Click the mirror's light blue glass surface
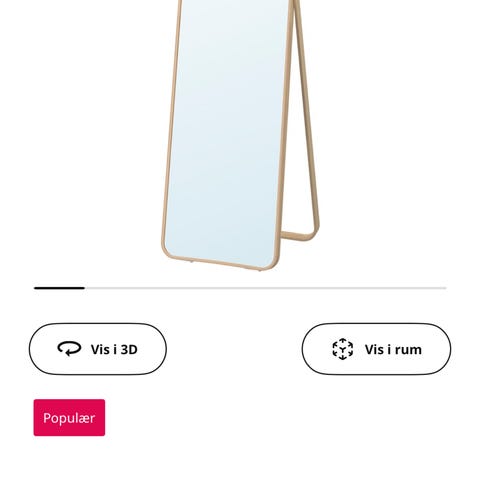480x480 pixels. point(227,133)
